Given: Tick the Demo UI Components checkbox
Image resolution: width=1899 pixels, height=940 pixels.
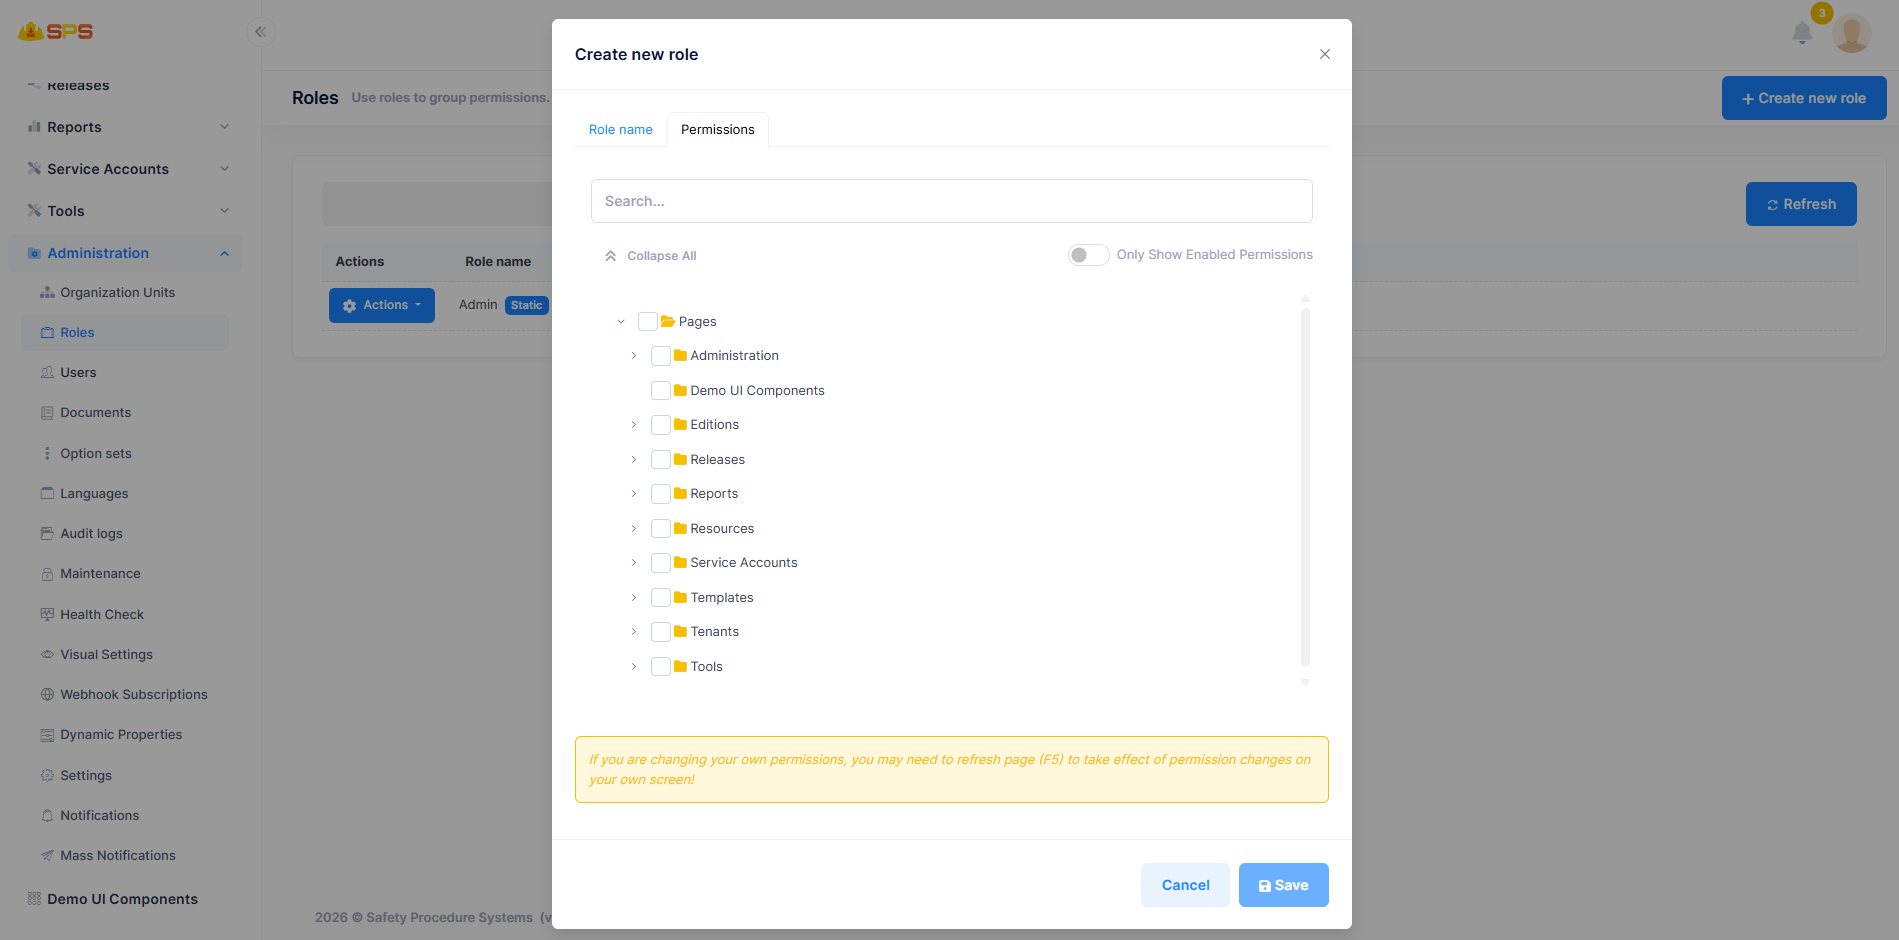Looking at the screenshot, I should click(661, 390).
